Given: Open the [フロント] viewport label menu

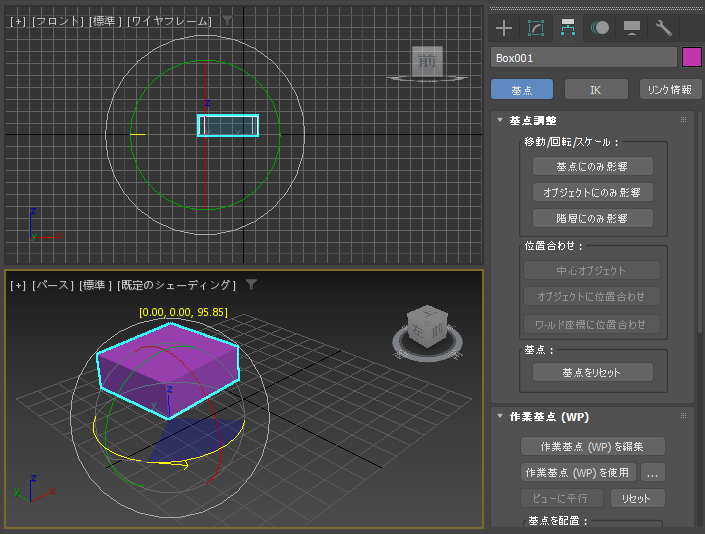Looking at the screenshot, I should click(x=58, y=21).
